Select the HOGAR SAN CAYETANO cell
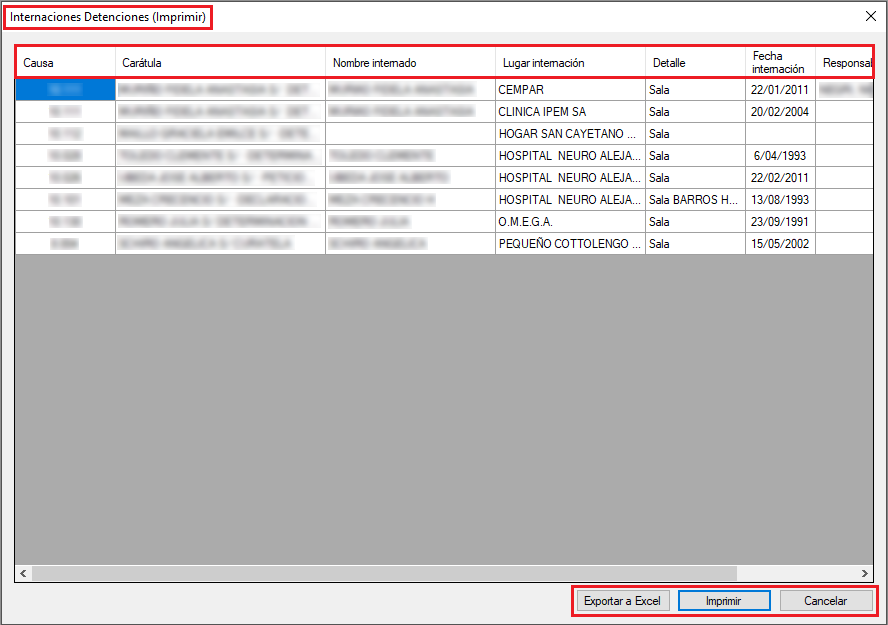Image resolution: width=888 pixels, height=625 pixels. tap(570, 134)
